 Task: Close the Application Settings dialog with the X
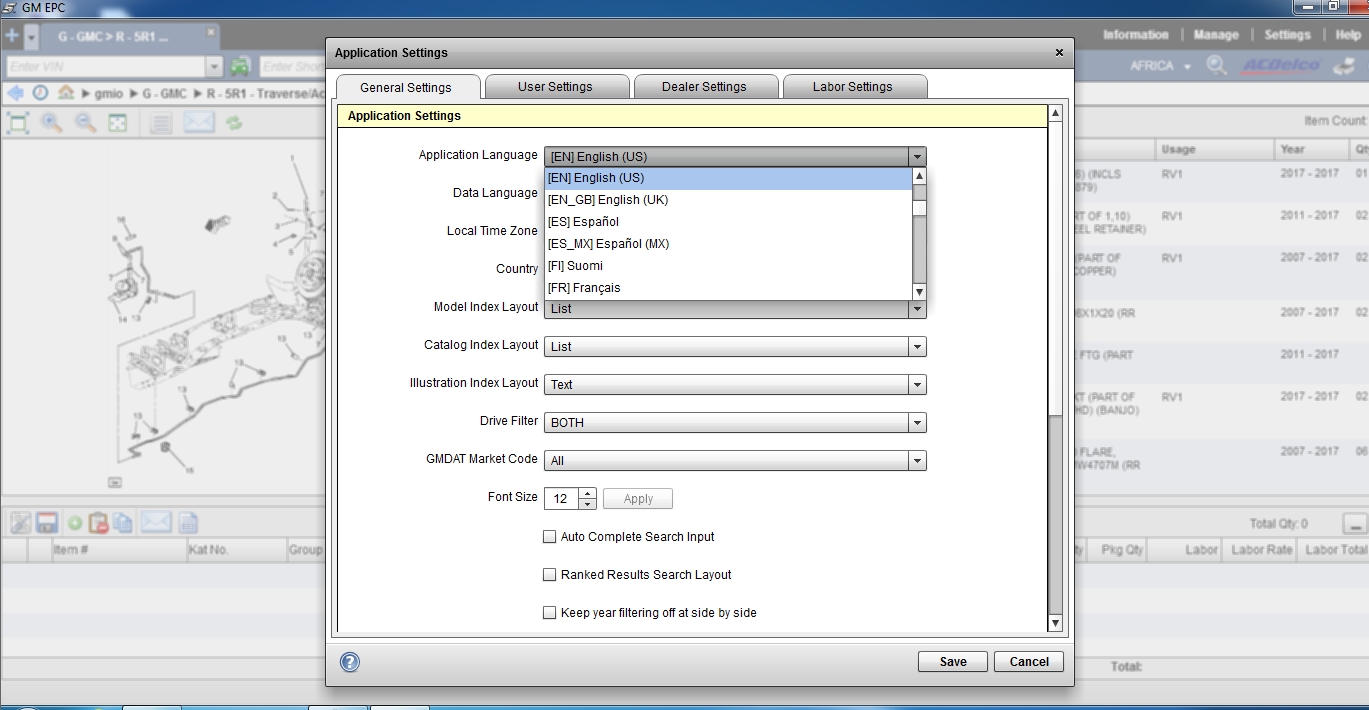1060,53
